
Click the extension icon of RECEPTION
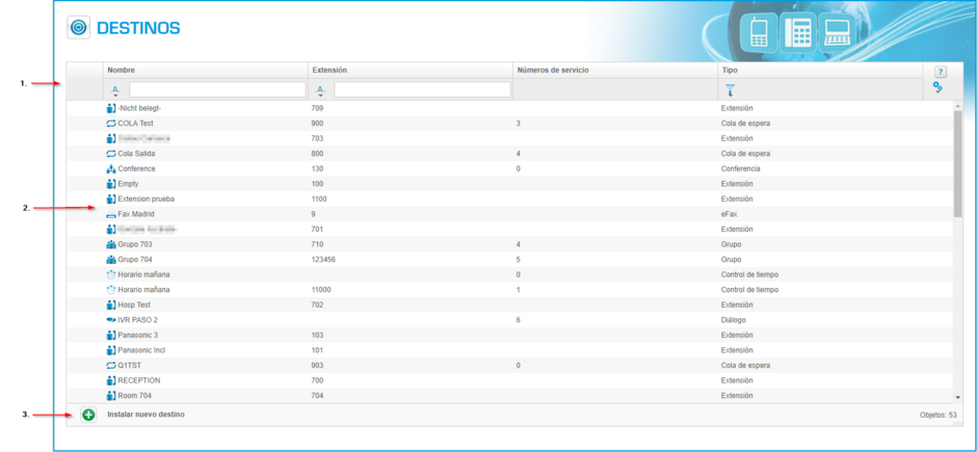click(111, 380)
